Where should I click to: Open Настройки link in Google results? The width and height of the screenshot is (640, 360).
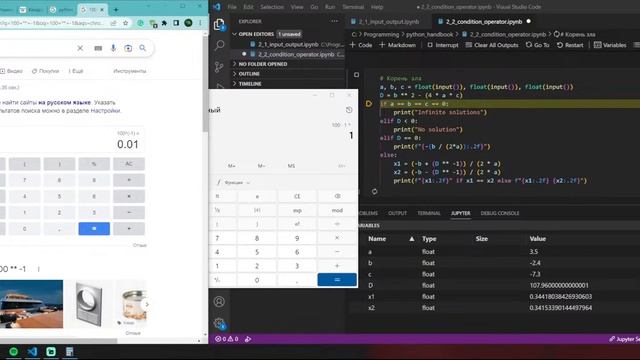click(x=105, y=111)
